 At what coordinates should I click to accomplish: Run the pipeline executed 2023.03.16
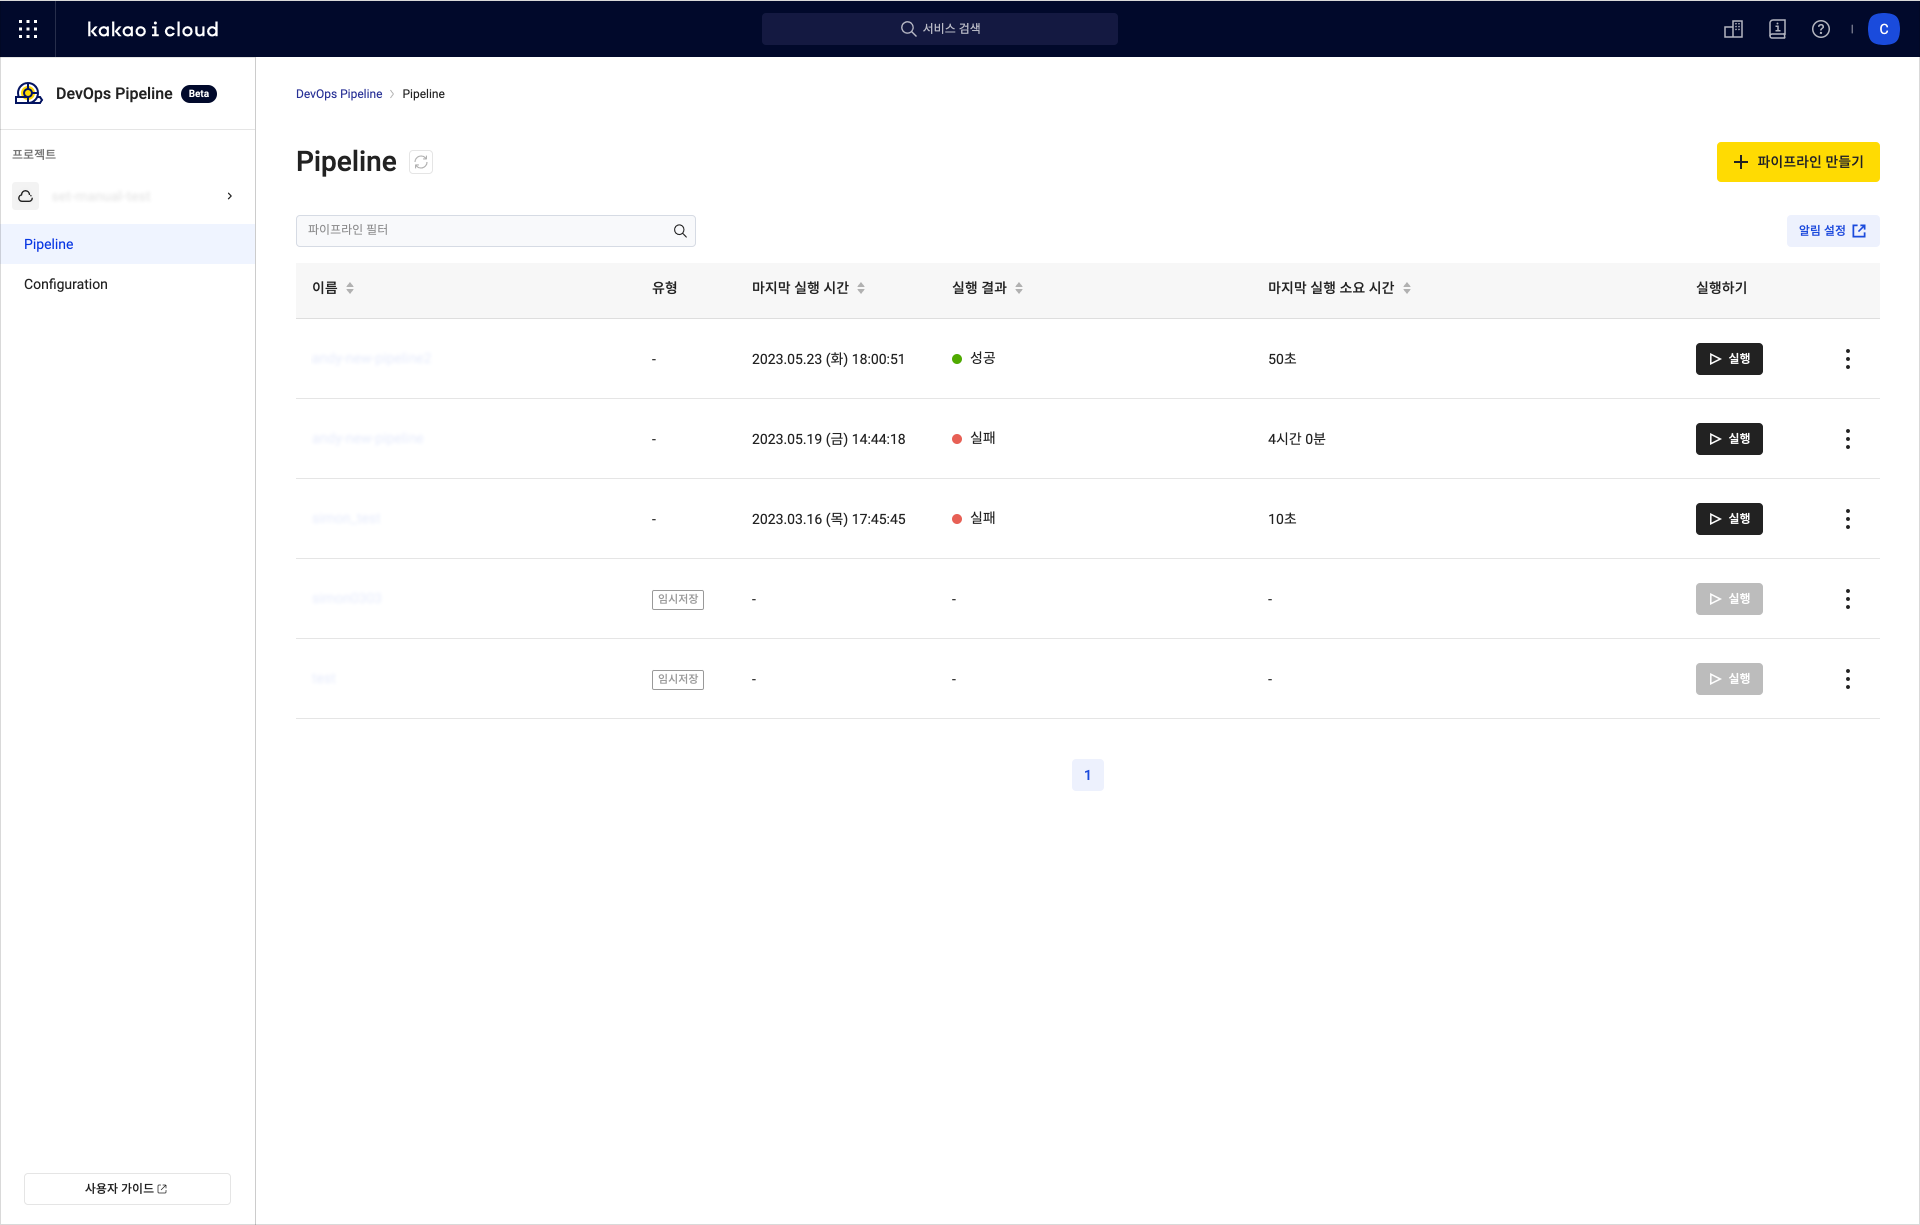pyautogui.click(x=1729, y=519)
